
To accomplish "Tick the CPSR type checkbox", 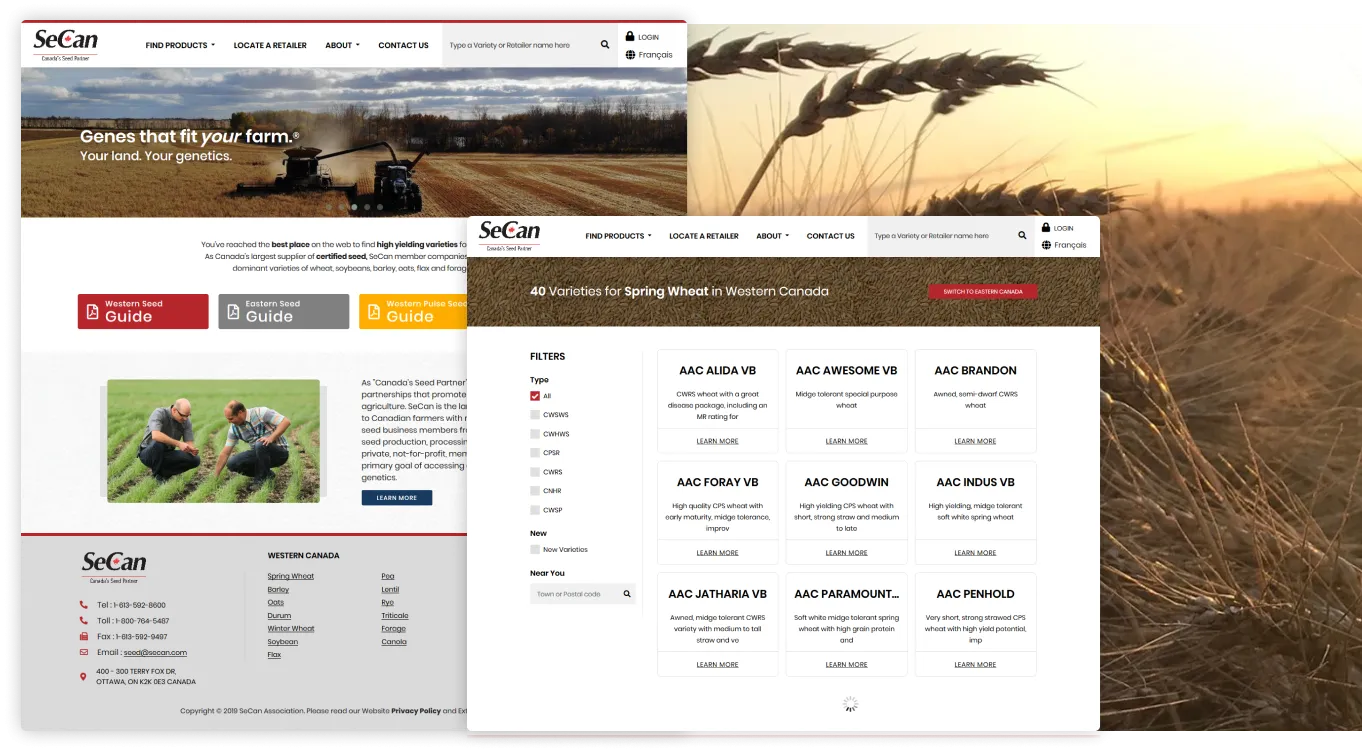I will (535, 453).
